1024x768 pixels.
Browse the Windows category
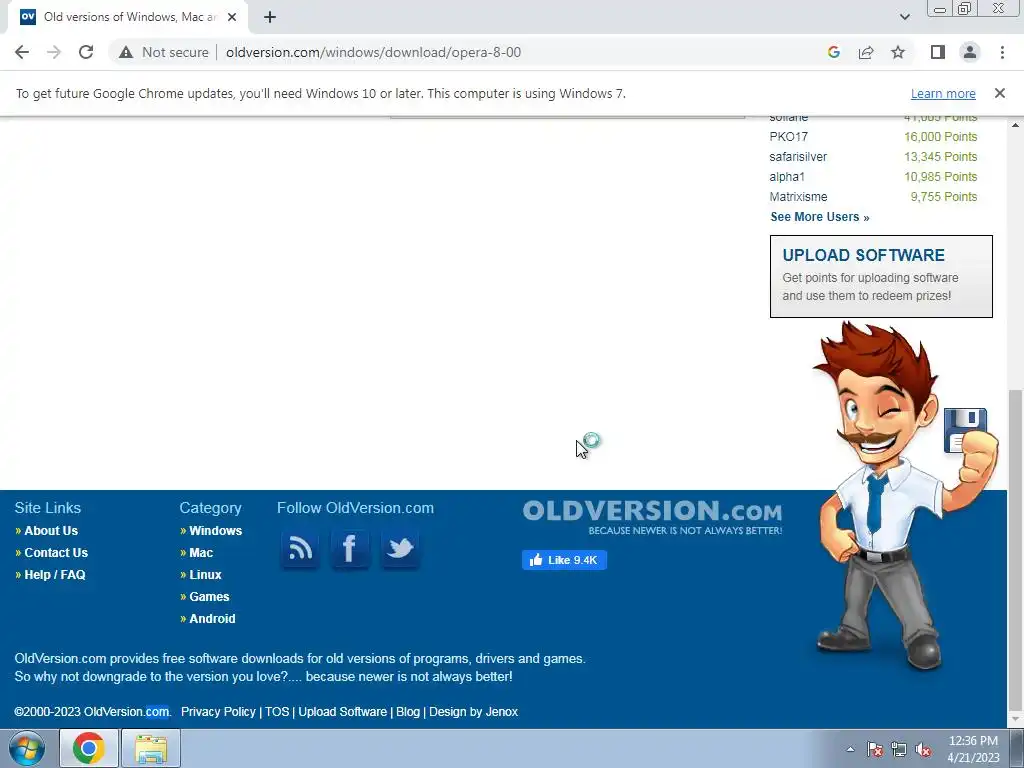216,531
